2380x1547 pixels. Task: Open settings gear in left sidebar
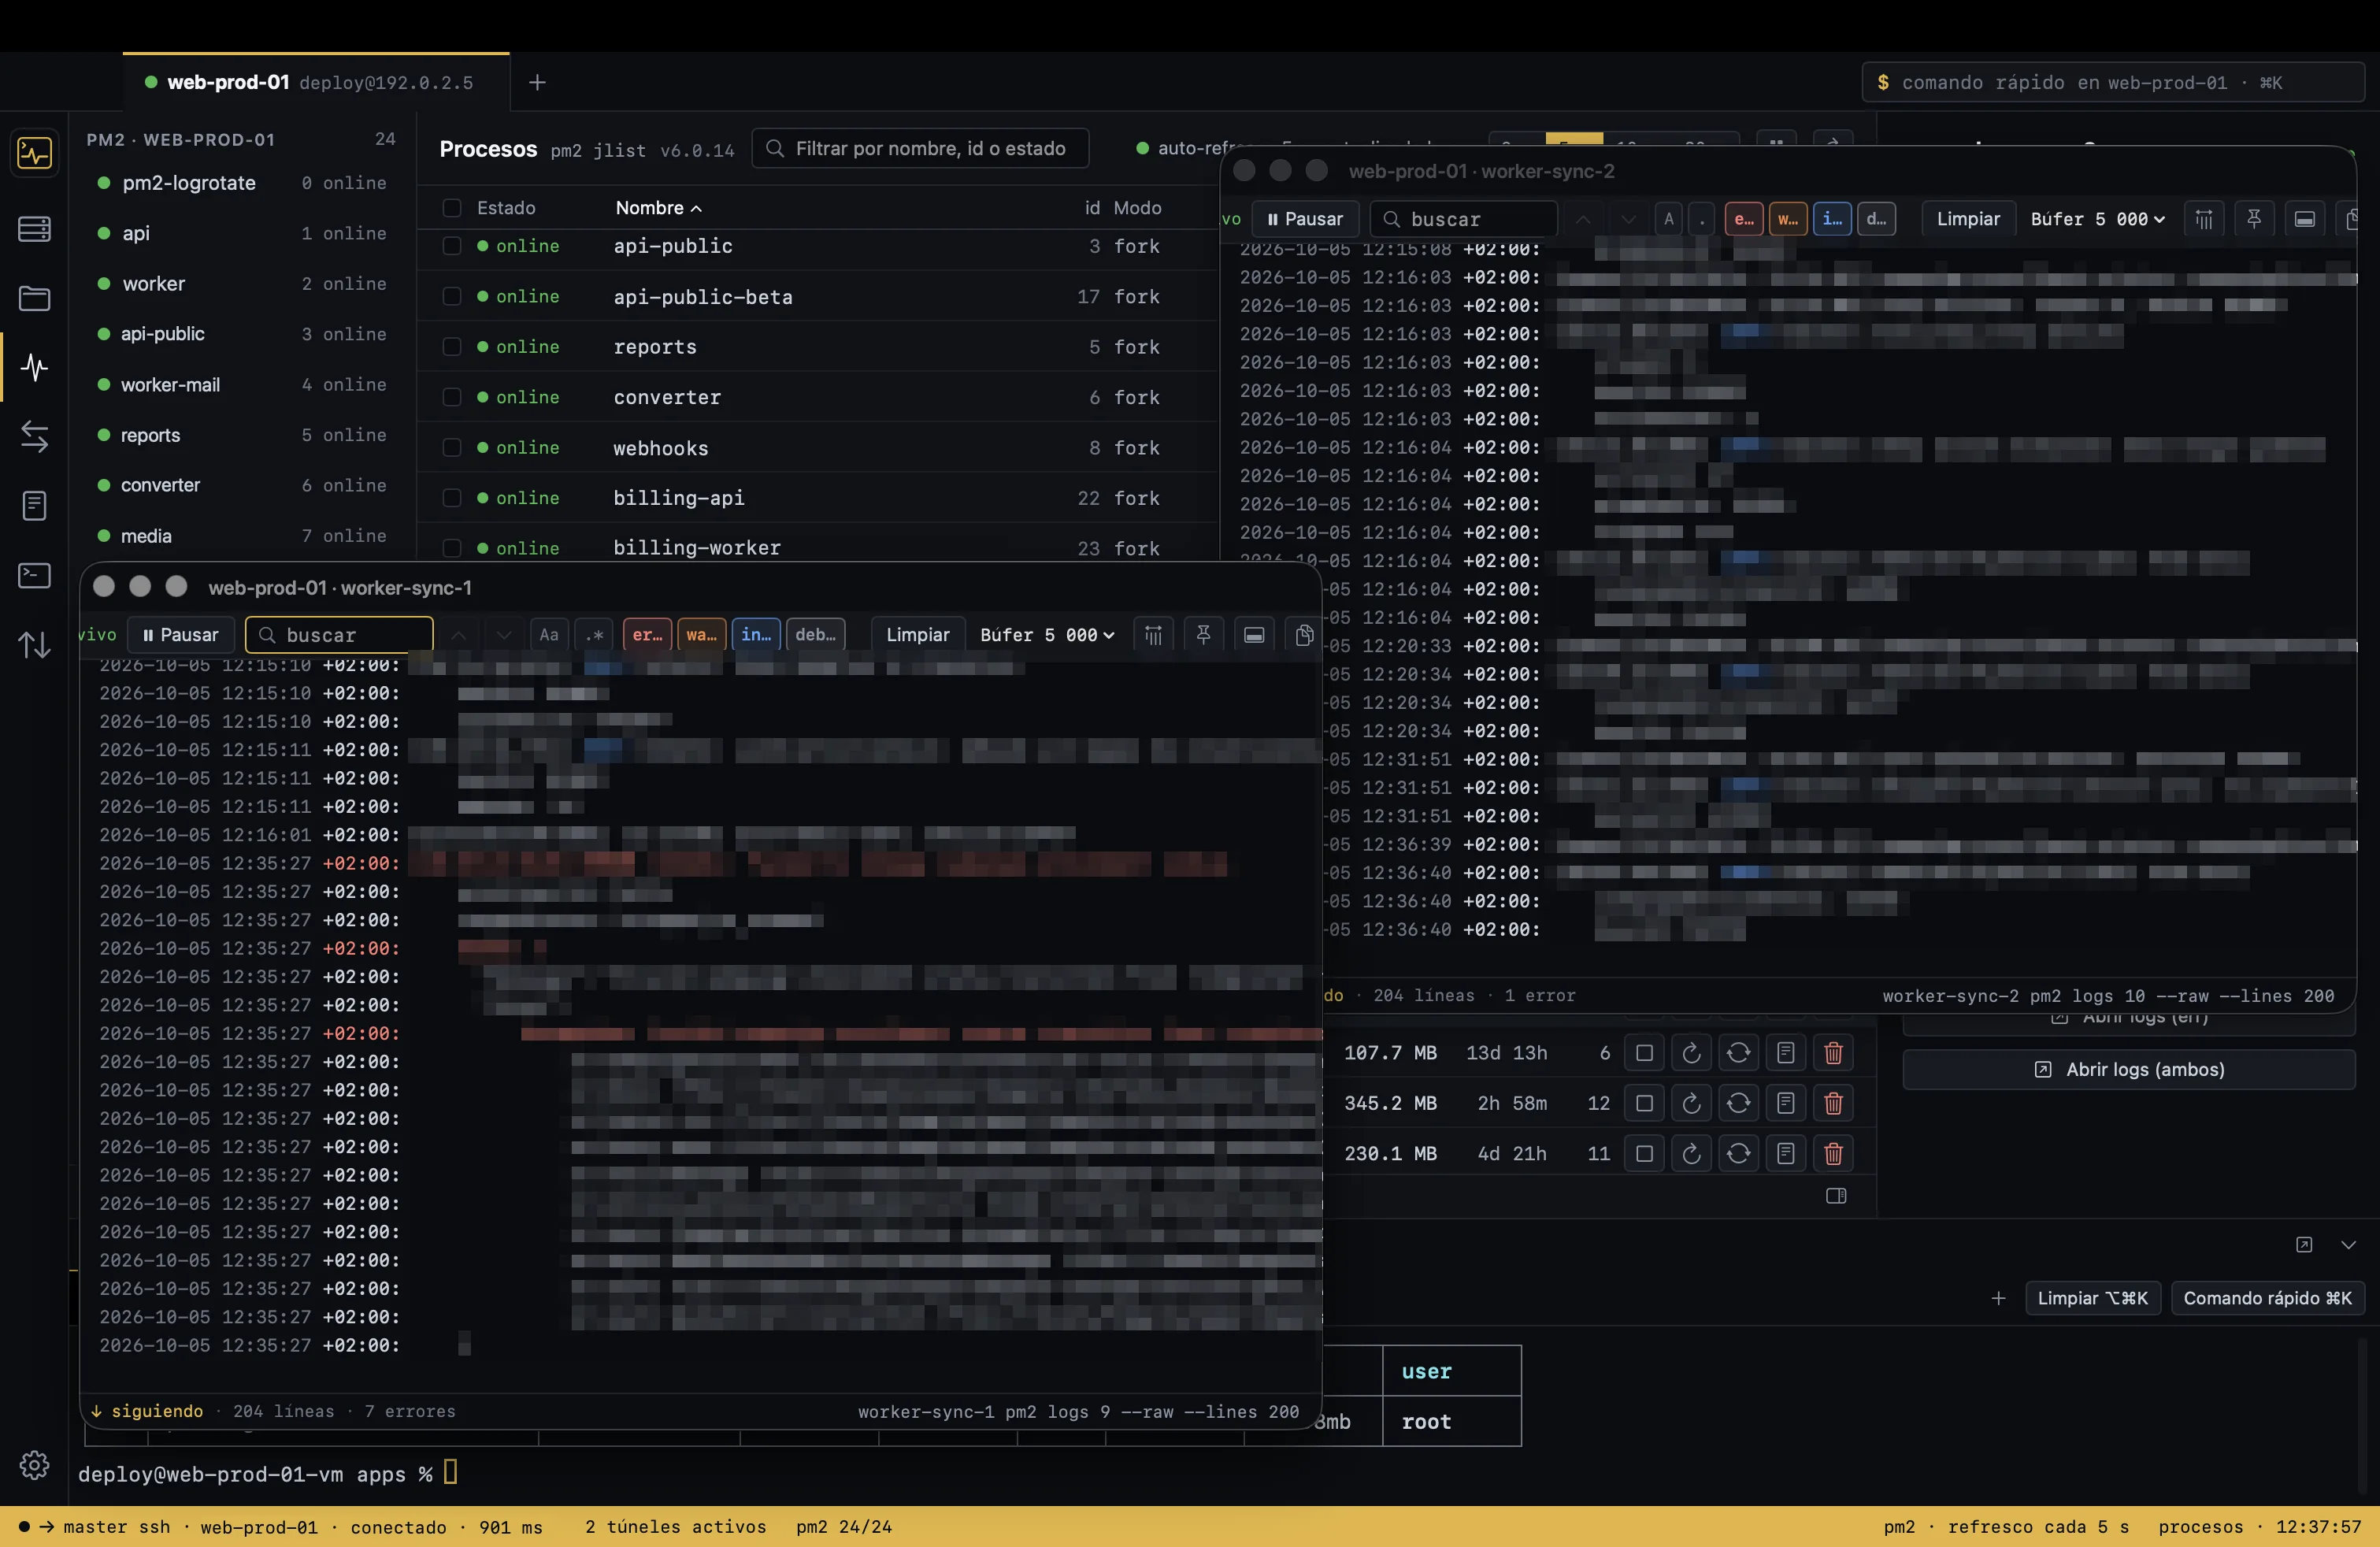pyautogui.click(x=34, y=1465)
